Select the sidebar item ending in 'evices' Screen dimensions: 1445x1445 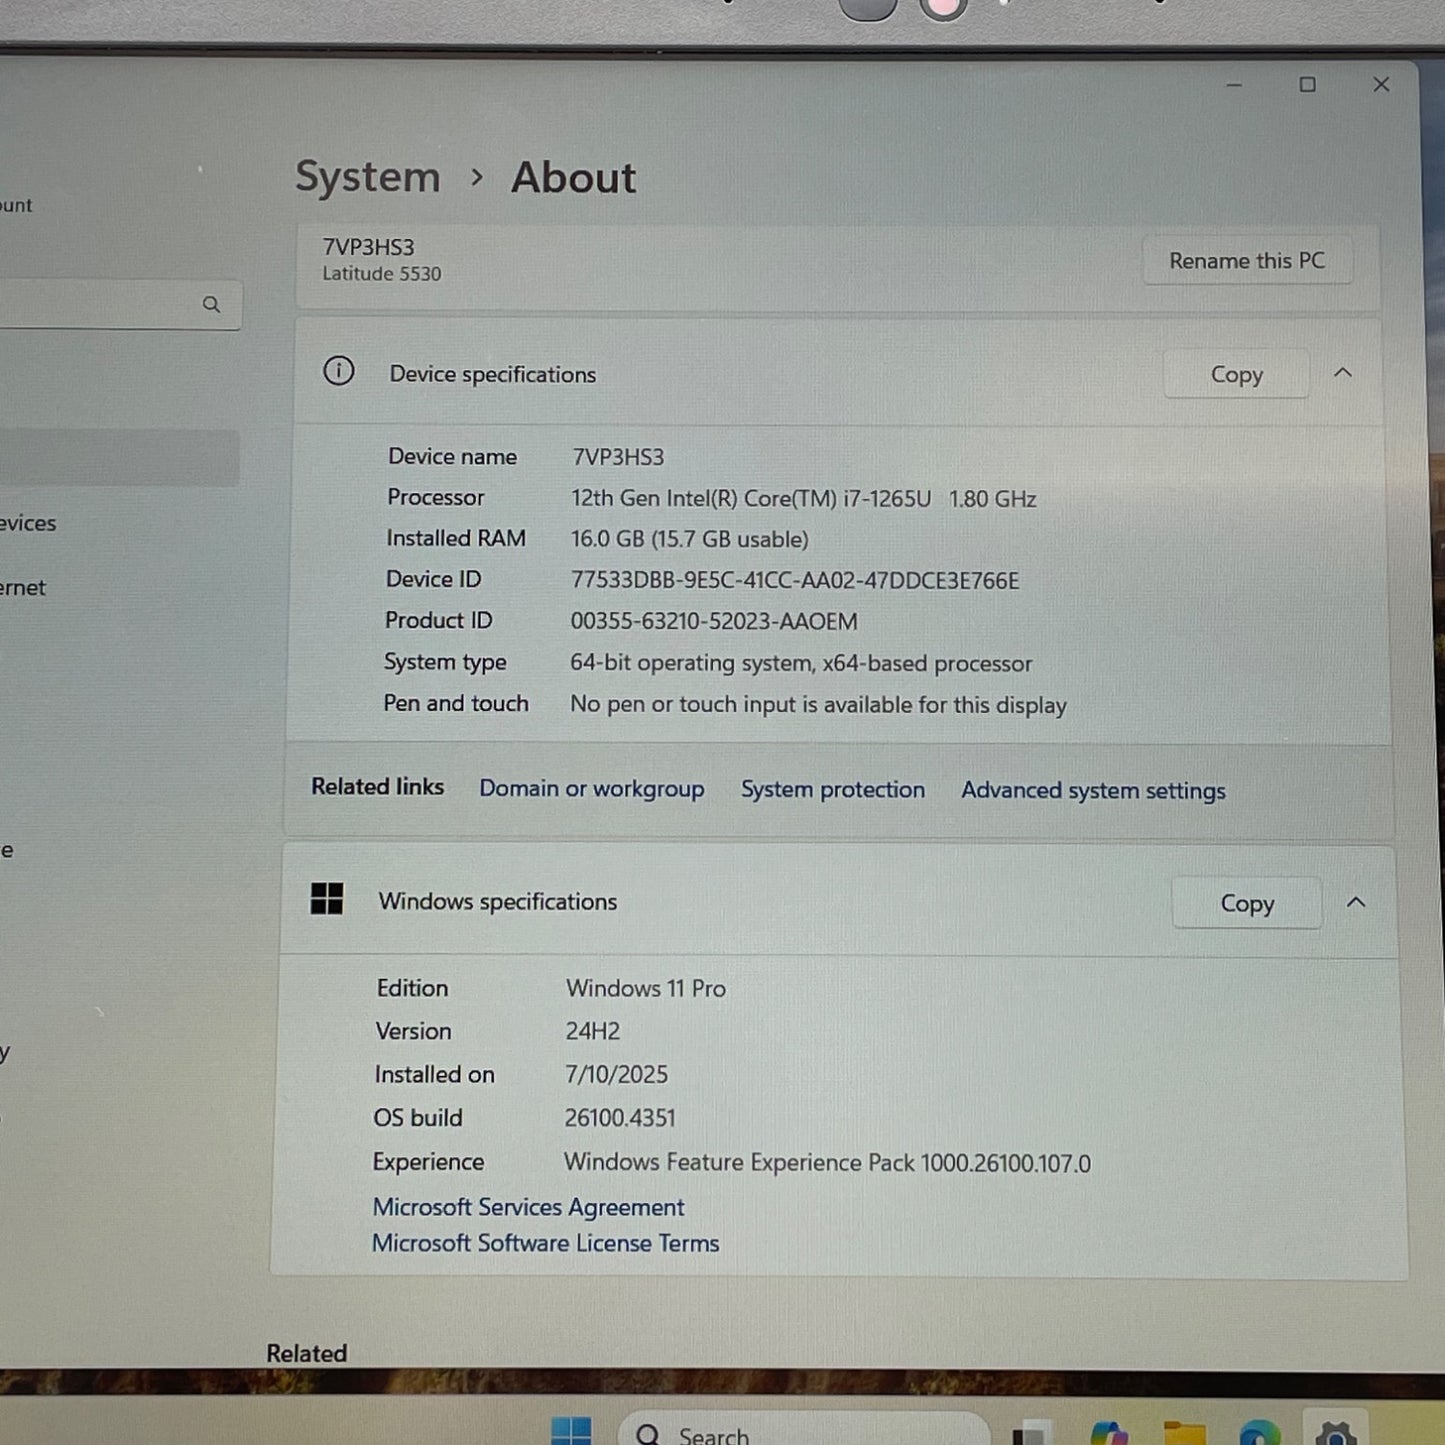pyautogui.click(x=28, y=523)
